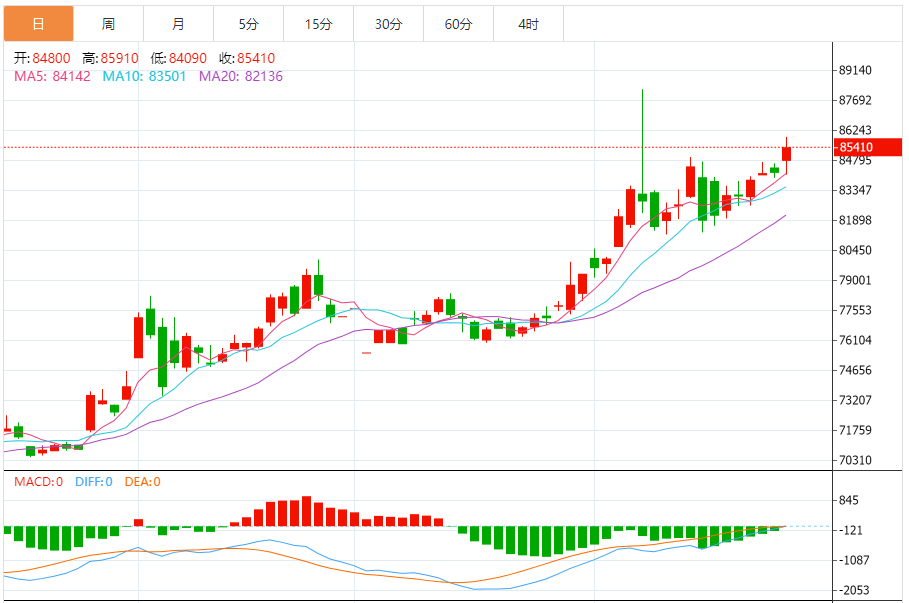Viewport: 909px width, 603px height.
Task: Click the MACD:0 indicator label
Action: tap(38, 482)
